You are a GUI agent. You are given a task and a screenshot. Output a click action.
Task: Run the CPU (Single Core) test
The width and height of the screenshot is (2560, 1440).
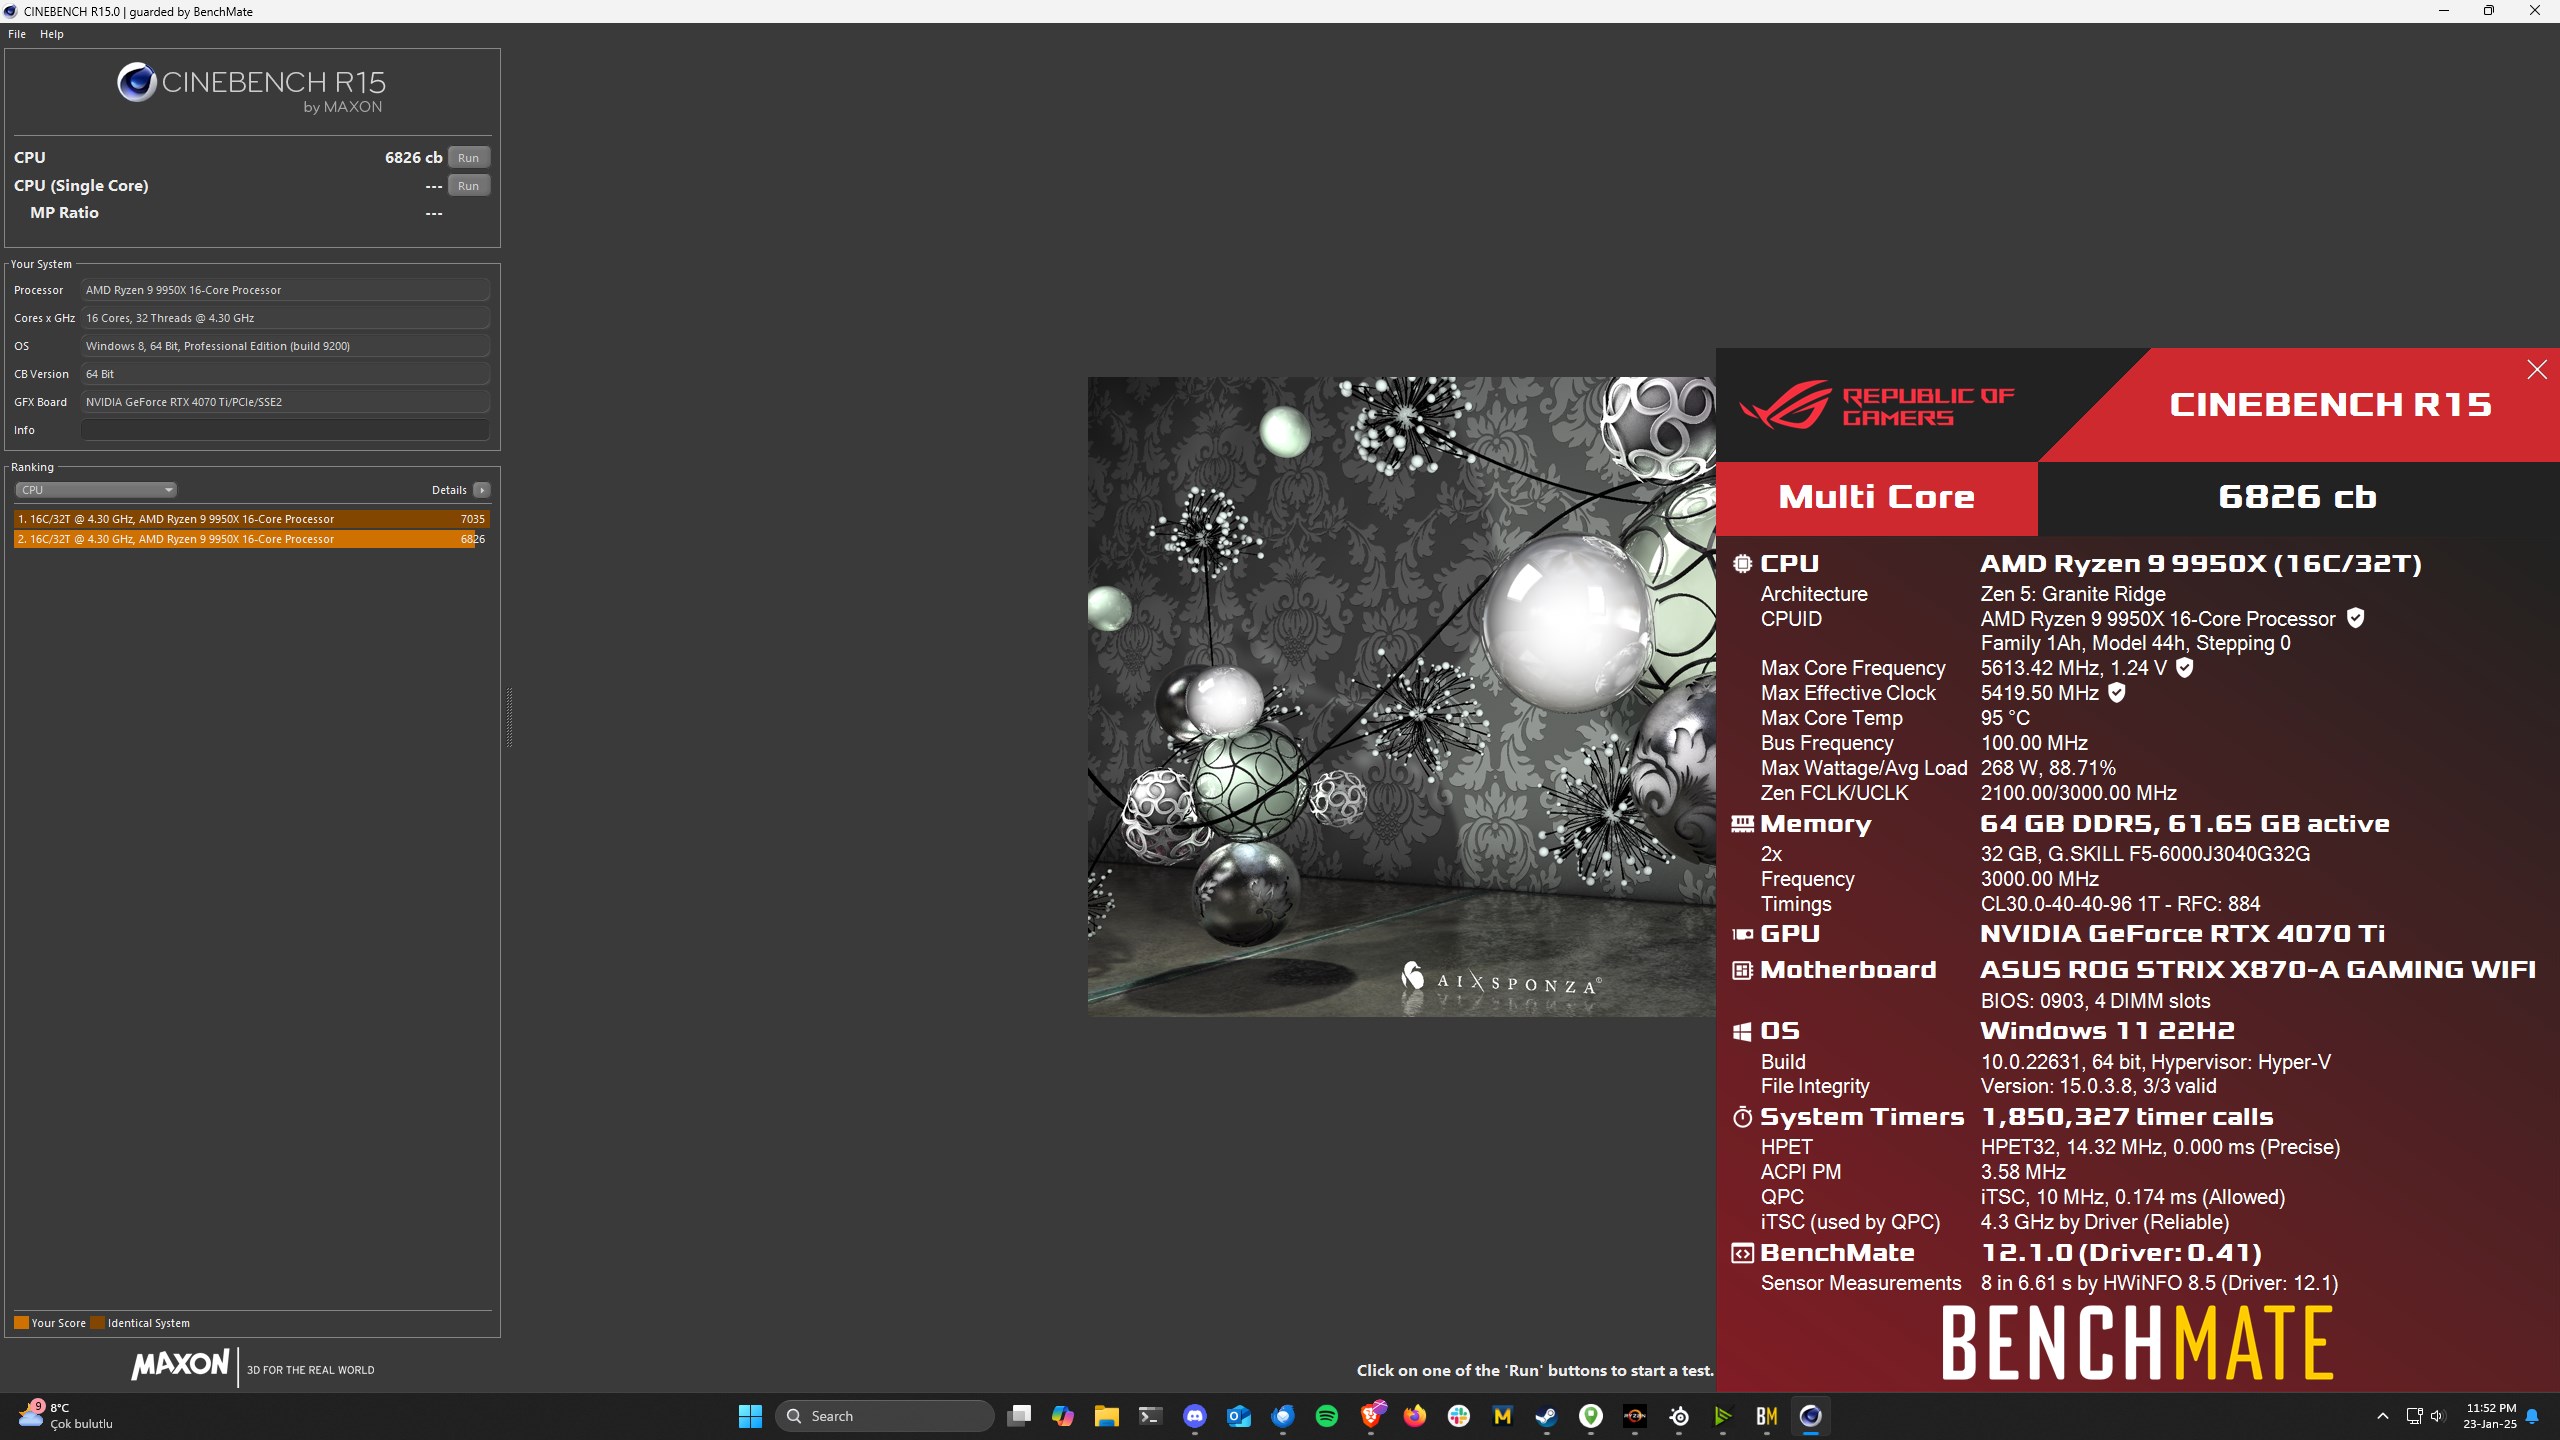pyautogui.click(x=468, y=186)
